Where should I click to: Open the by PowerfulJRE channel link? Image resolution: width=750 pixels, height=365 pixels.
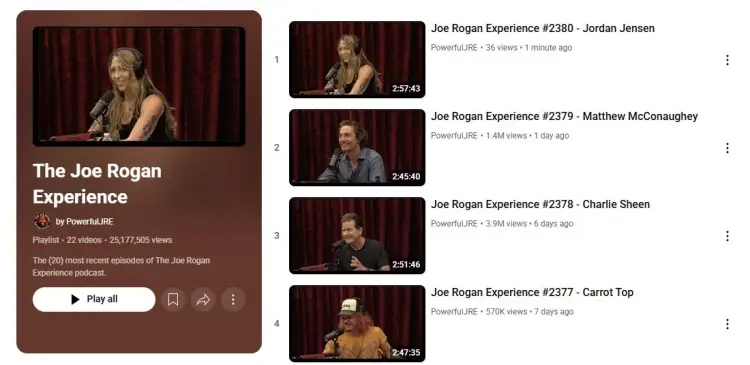click(84, 221)
